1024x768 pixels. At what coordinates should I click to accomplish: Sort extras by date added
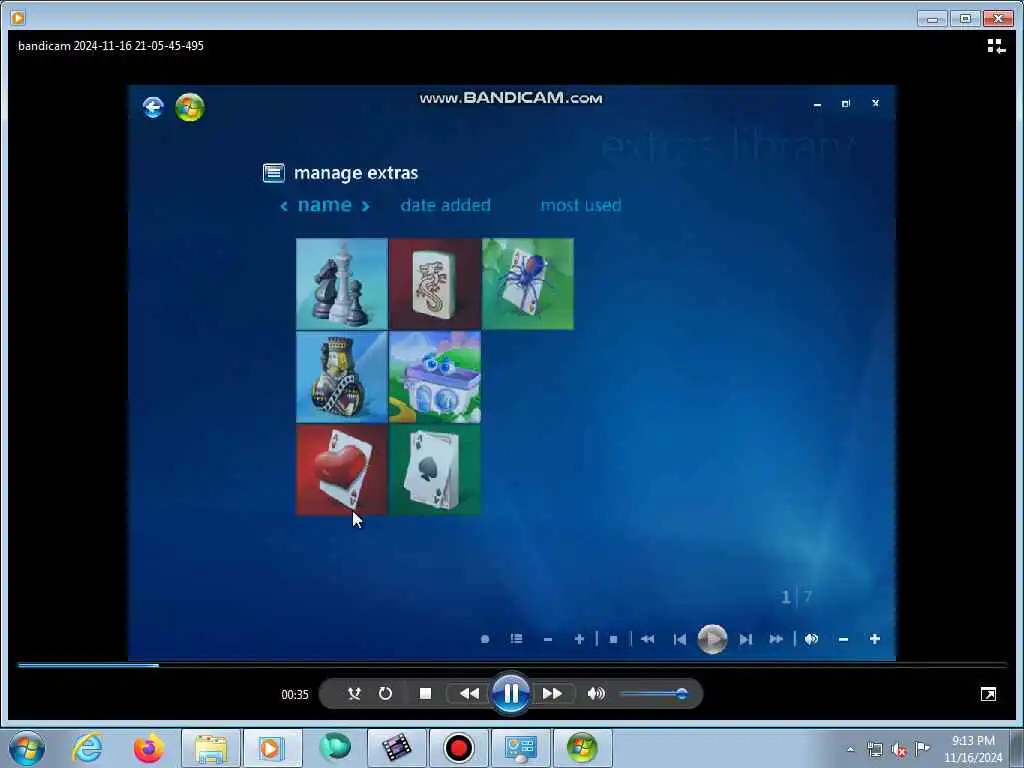pos(445,205)
